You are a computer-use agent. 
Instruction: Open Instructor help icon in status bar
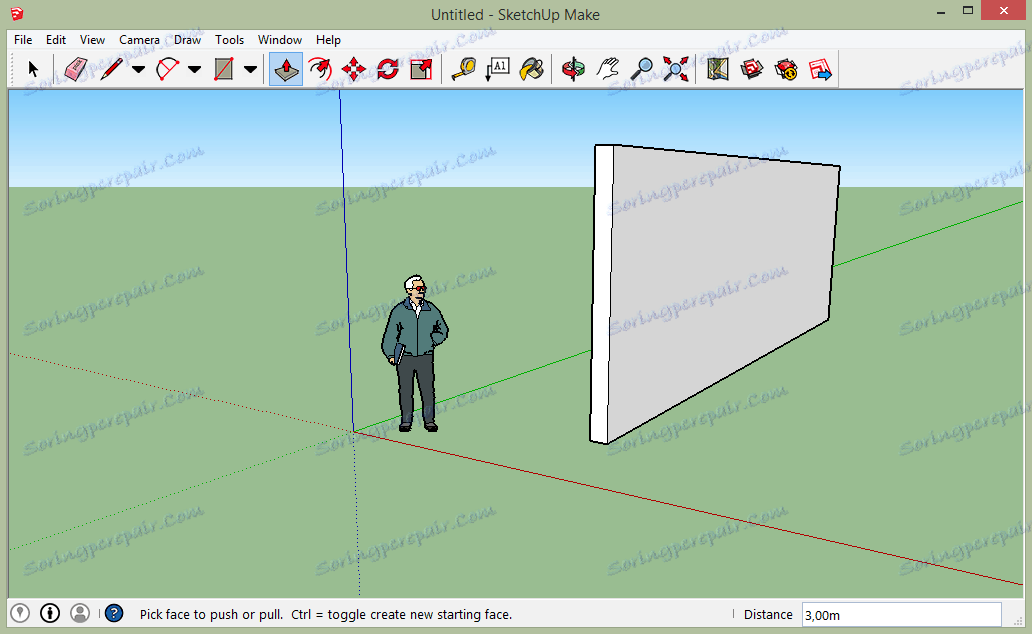click(x=114, y=613)
